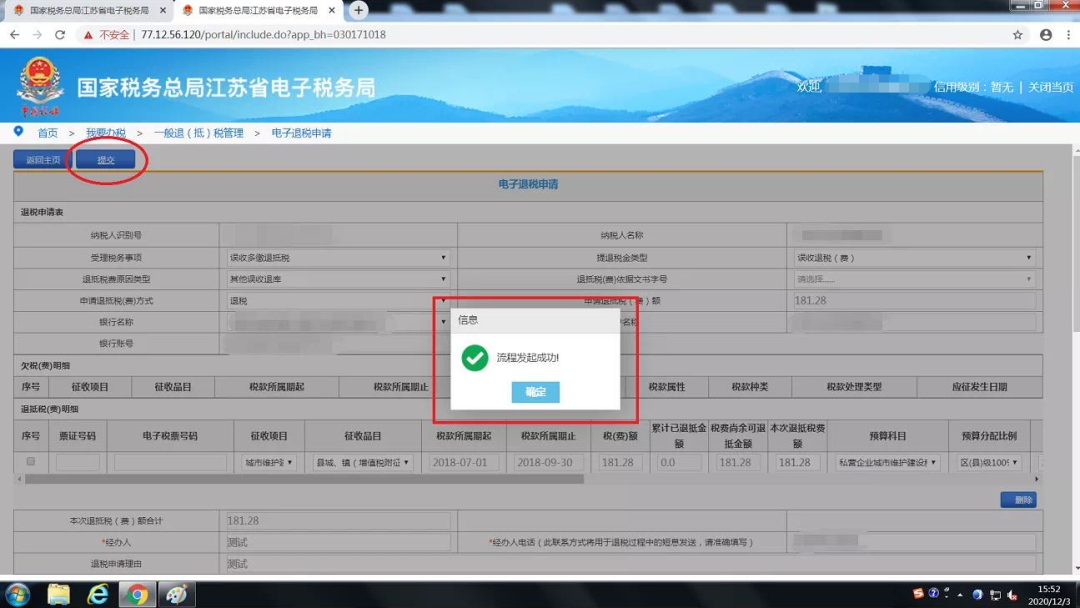Click the 票证号码 input box

tap(78, 462)
